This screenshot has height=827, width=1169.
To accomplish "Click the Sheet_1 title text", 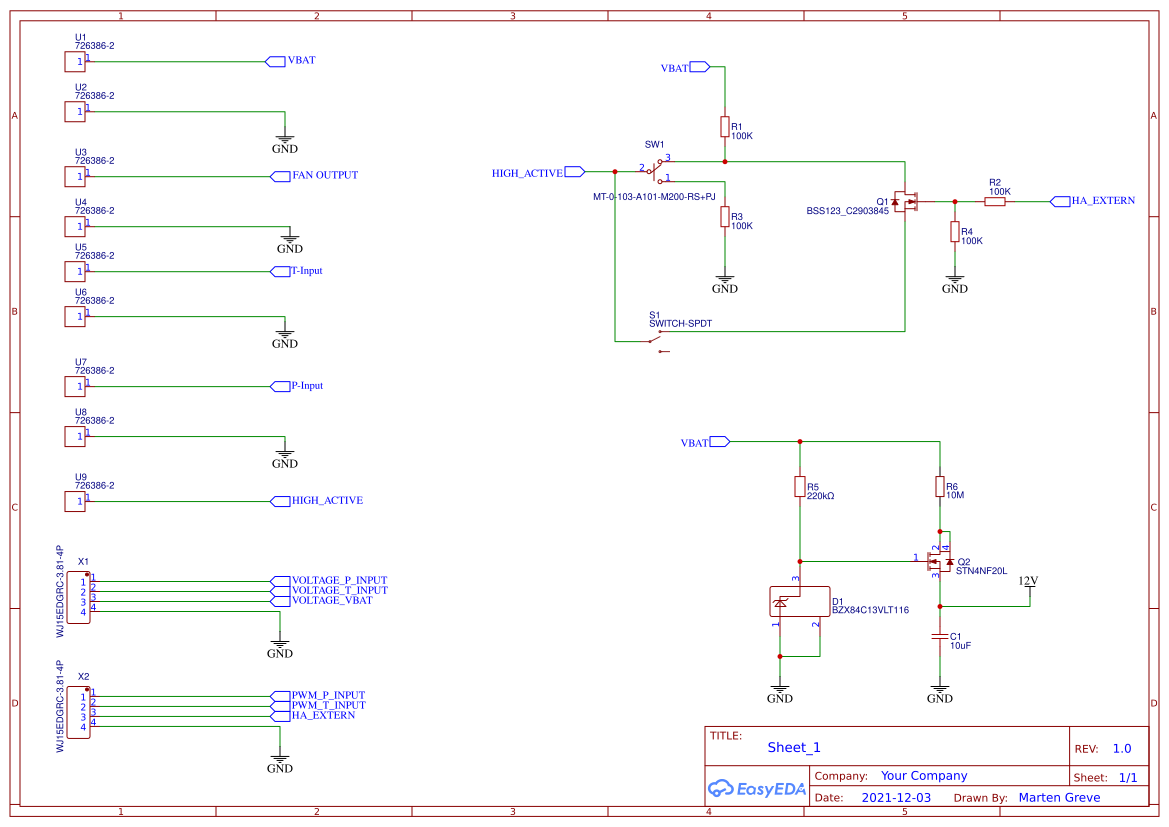I will pos(794,747).
